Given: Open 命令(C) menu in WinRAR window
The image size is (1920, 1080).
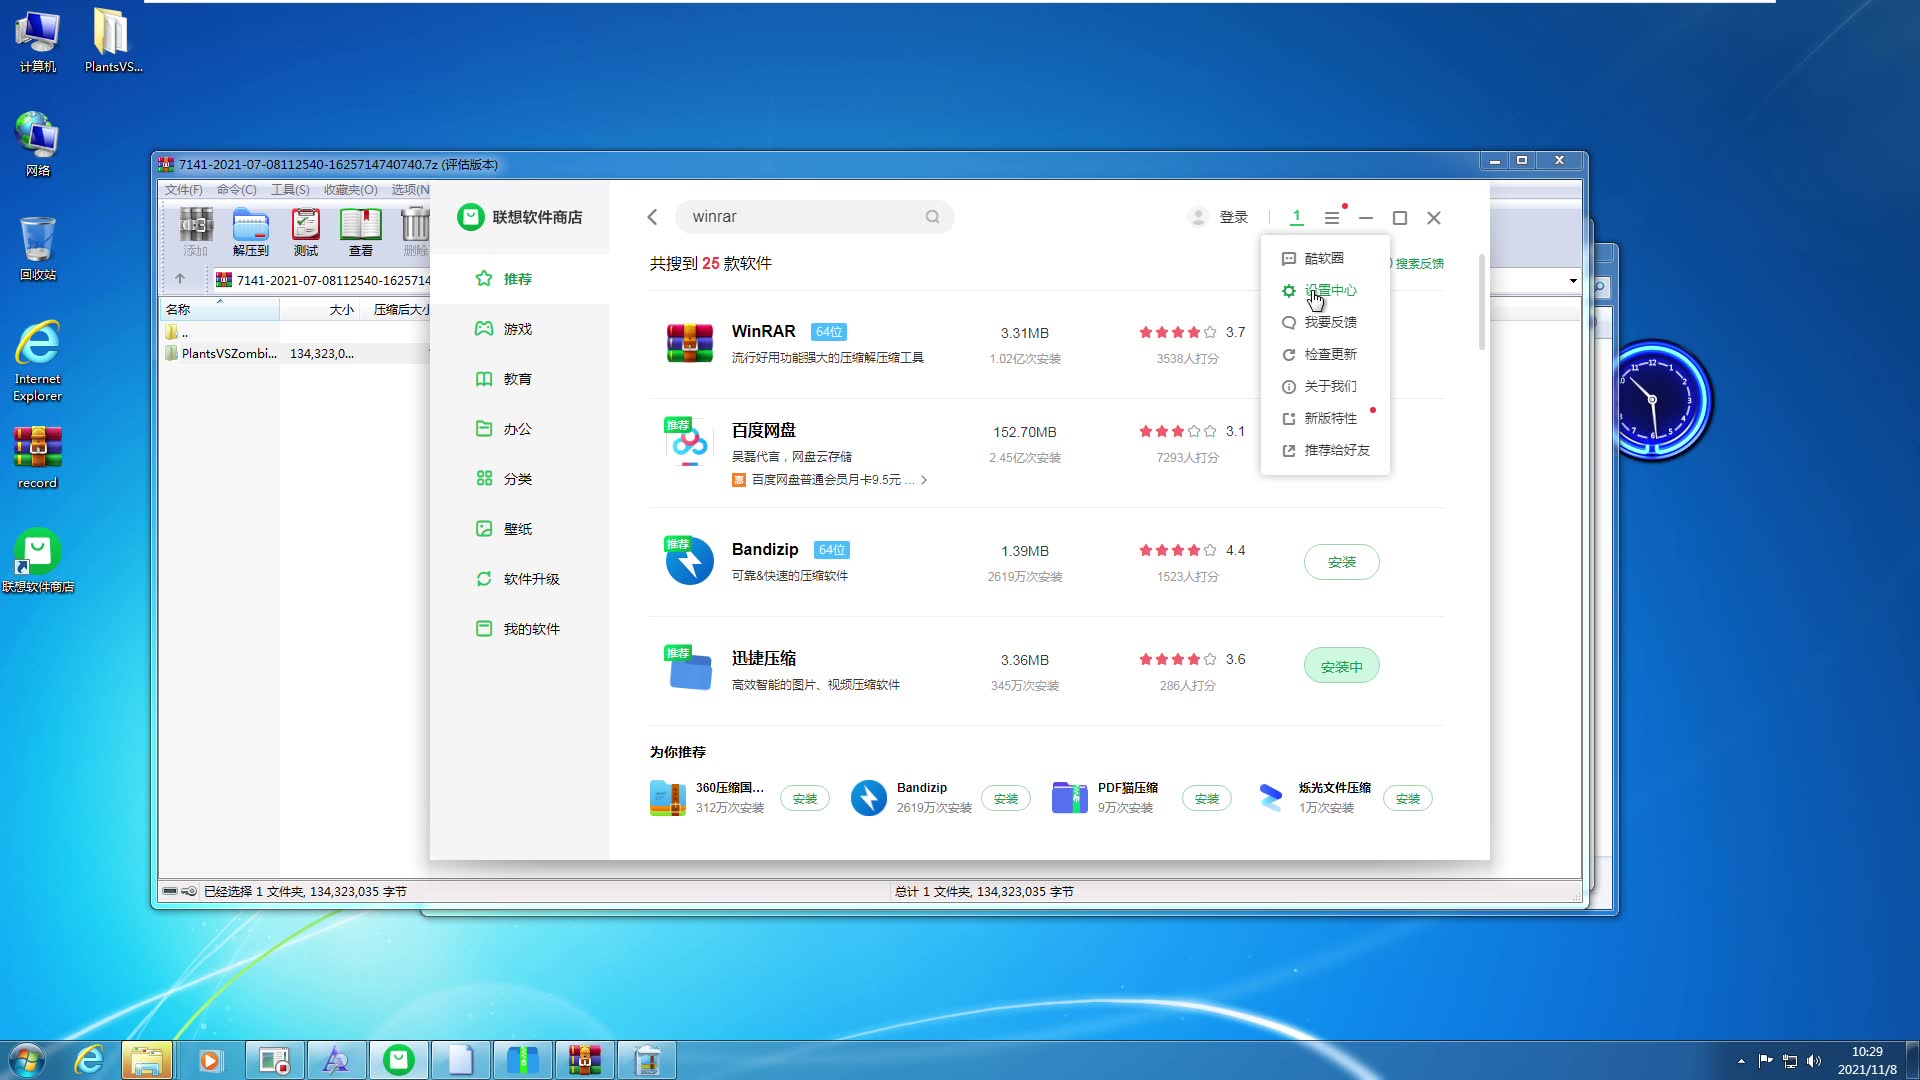Looking at the screenshot, I should (237, 190).
